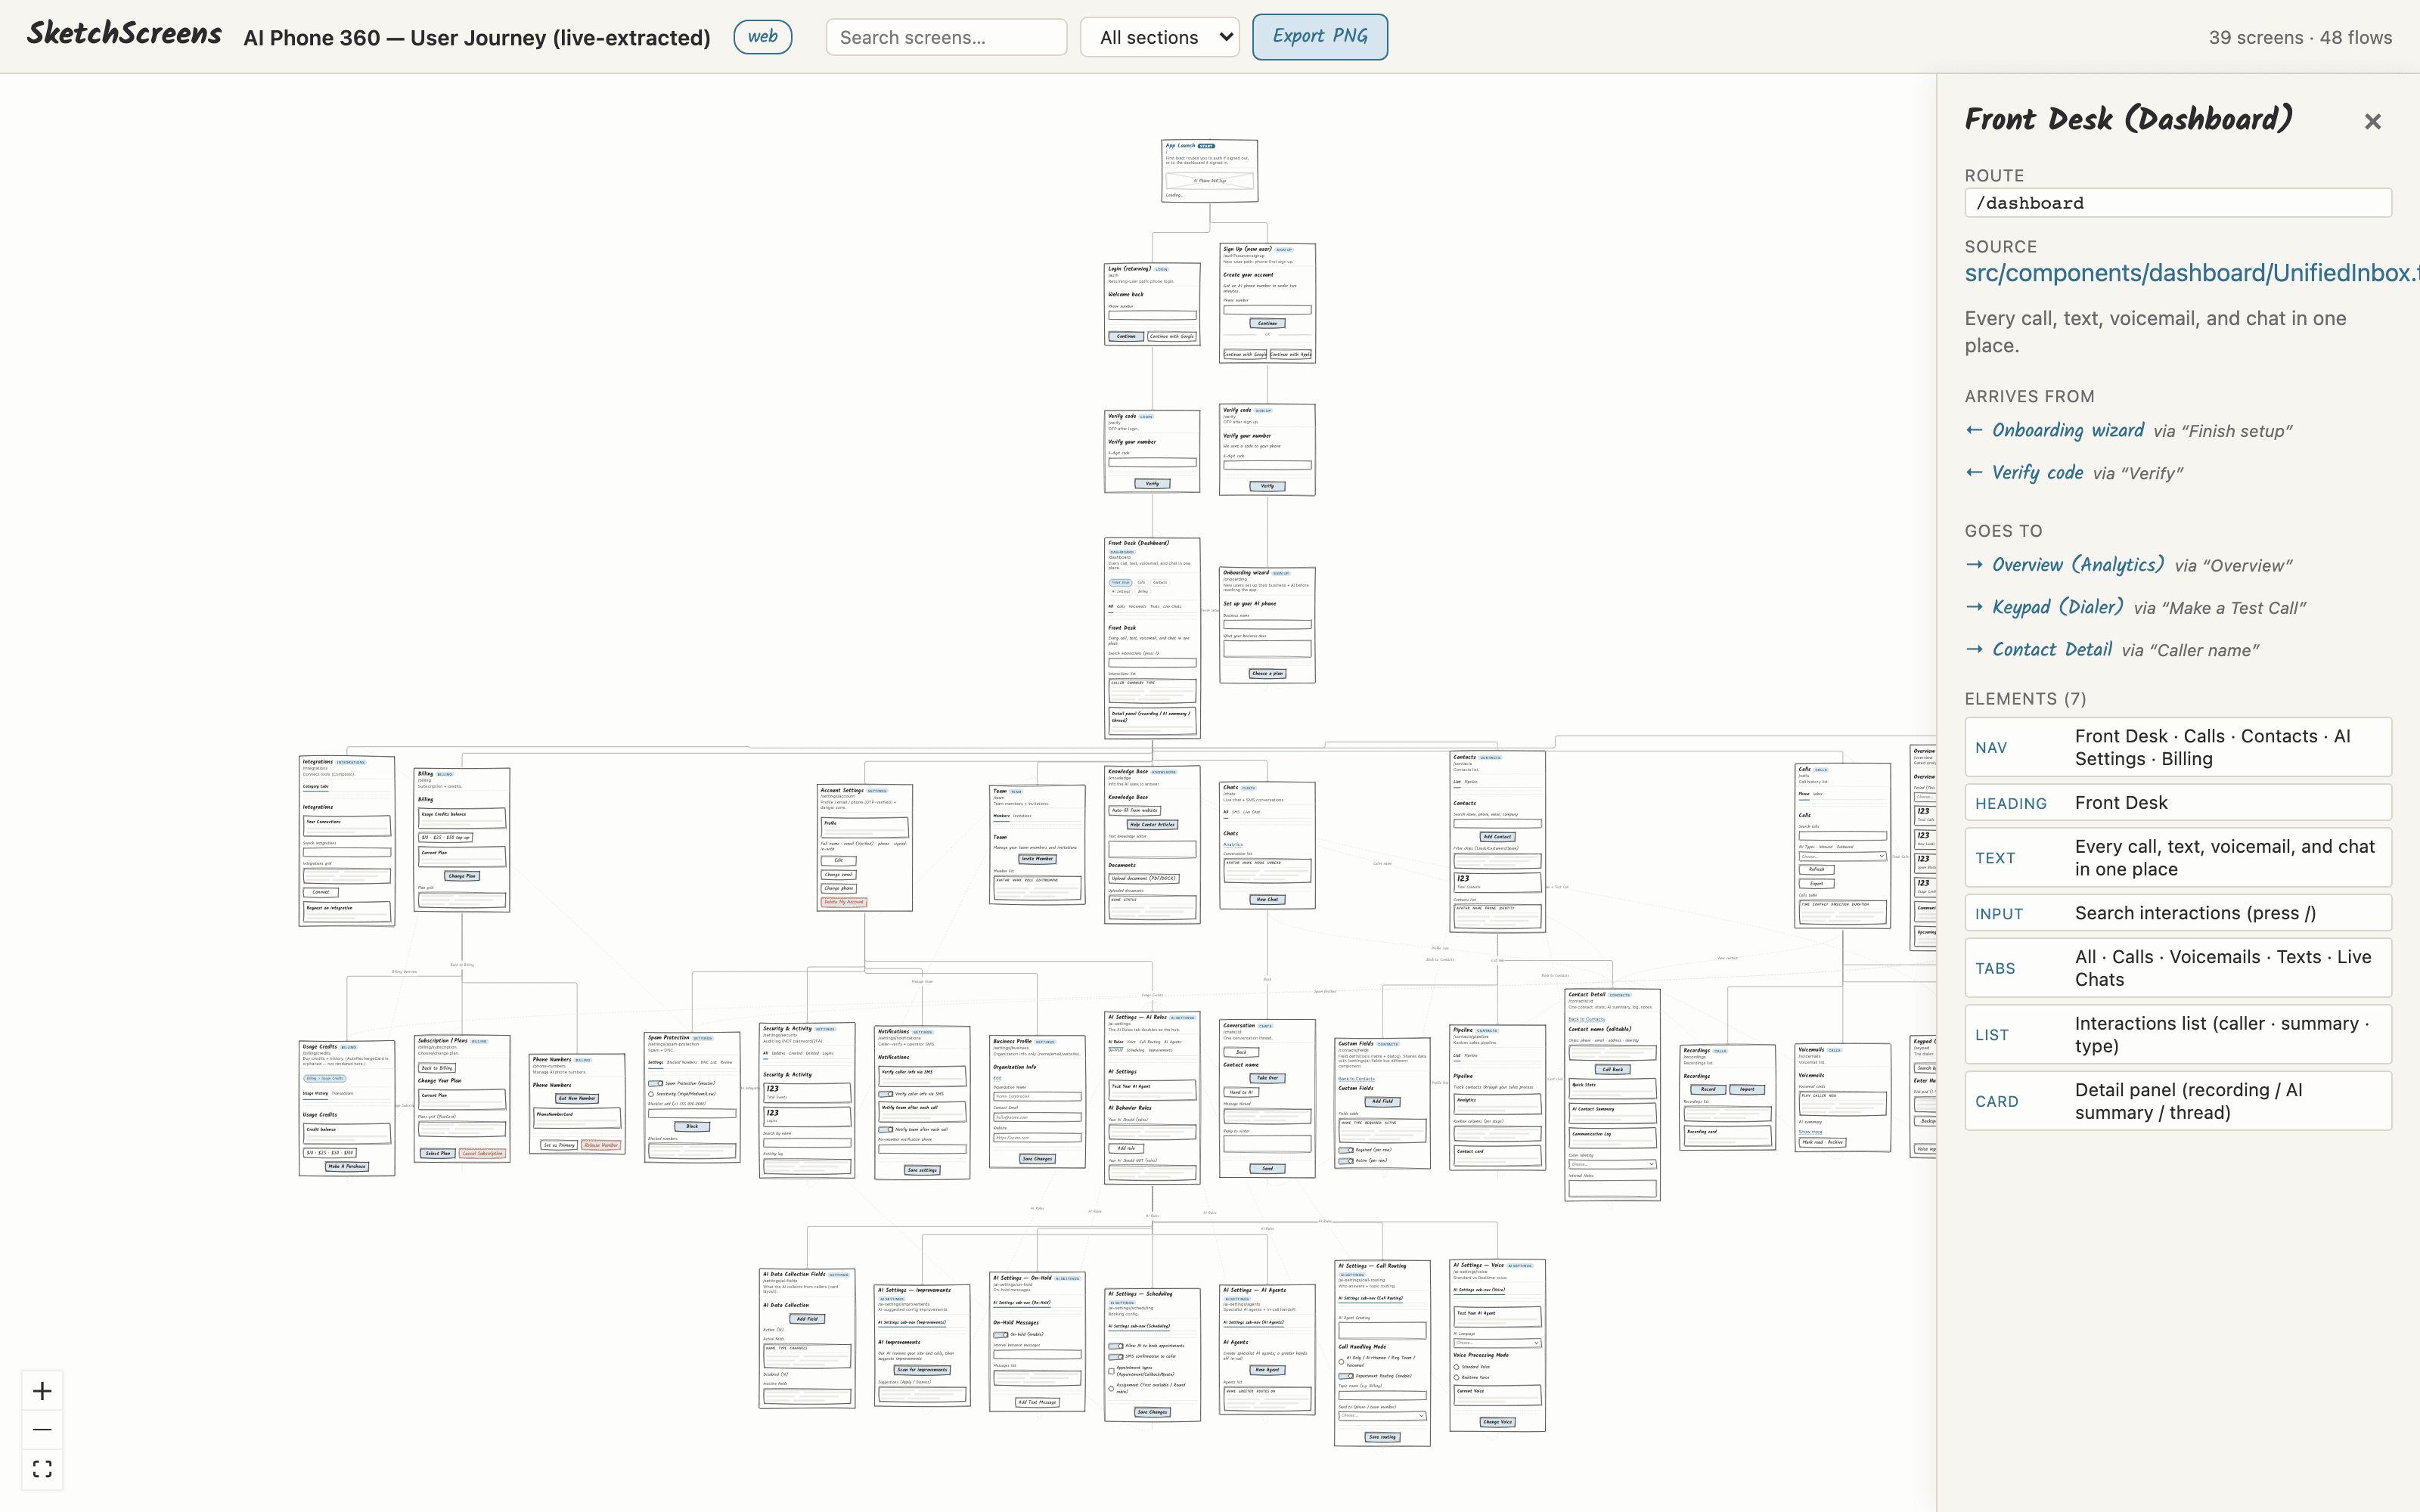Select the AI Settings — AI Agents card
Screen dimensions: 2420x1512
[1267, 1350]
